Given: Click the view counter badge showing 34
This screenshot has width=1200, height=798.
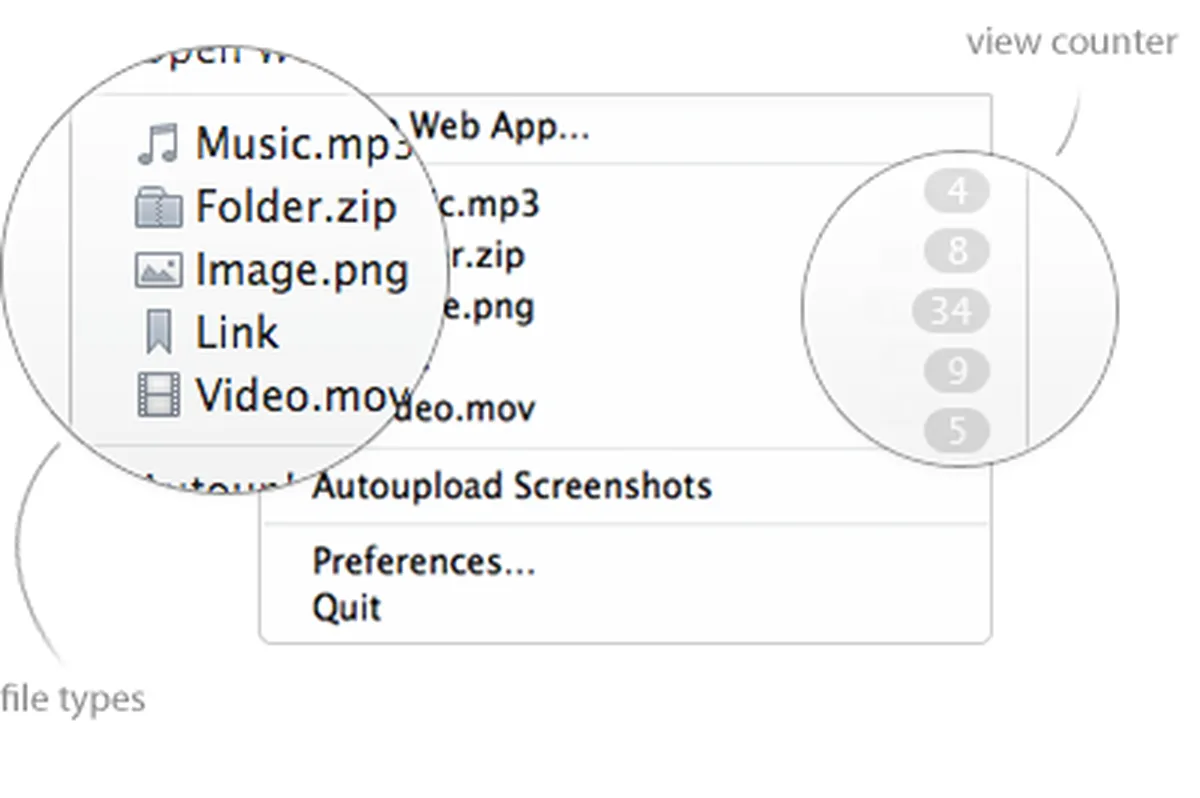Looking at the screenshot, I should pyautogui.click(x=950, y=312).
